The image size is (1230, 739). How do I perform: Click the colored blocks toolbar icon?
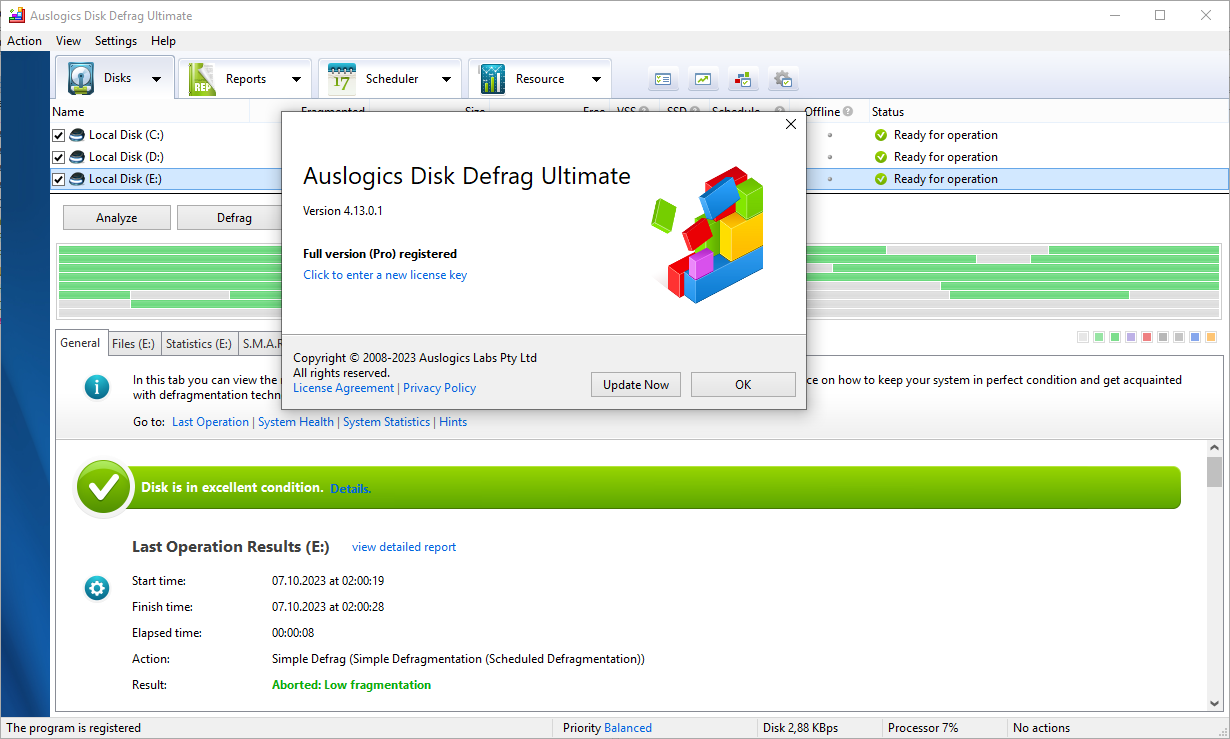743,79
